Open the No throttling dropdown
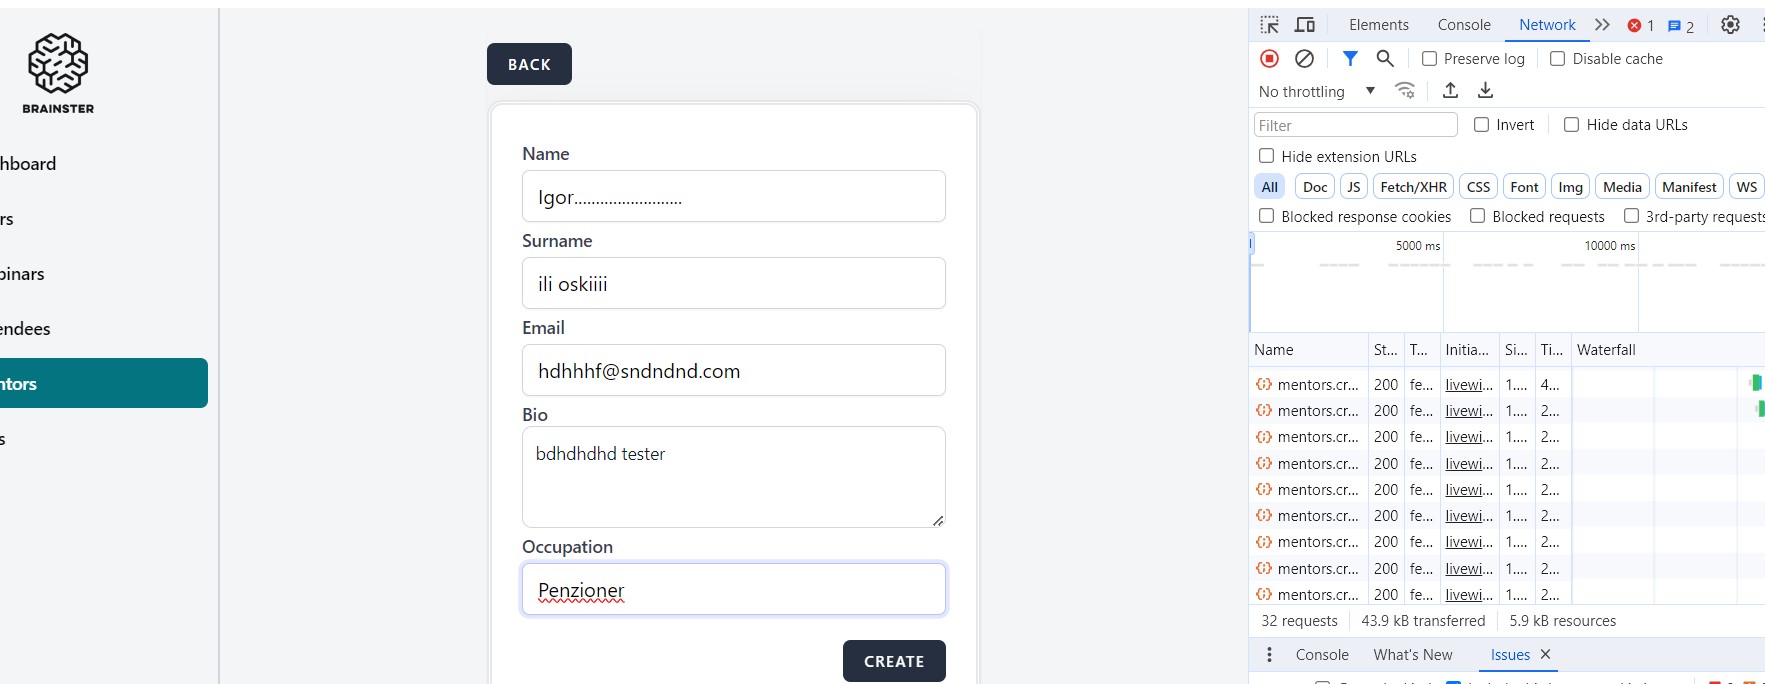The height and width of the screenshot is (684, 1765). [1316, 91]
